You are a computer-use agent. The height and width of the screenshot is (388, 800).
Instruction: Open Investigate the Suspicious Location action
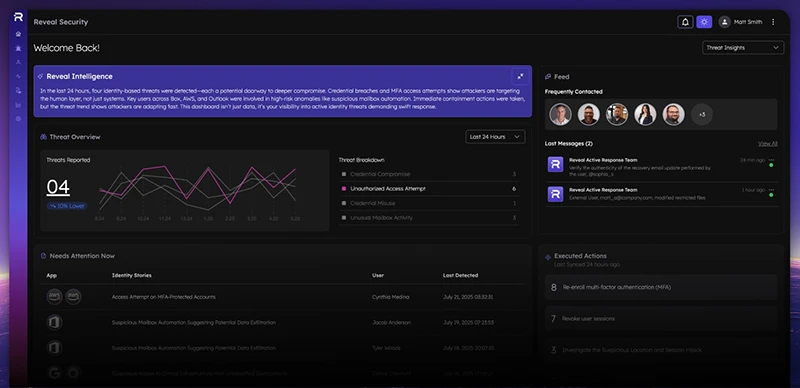(x=661, y=350)
